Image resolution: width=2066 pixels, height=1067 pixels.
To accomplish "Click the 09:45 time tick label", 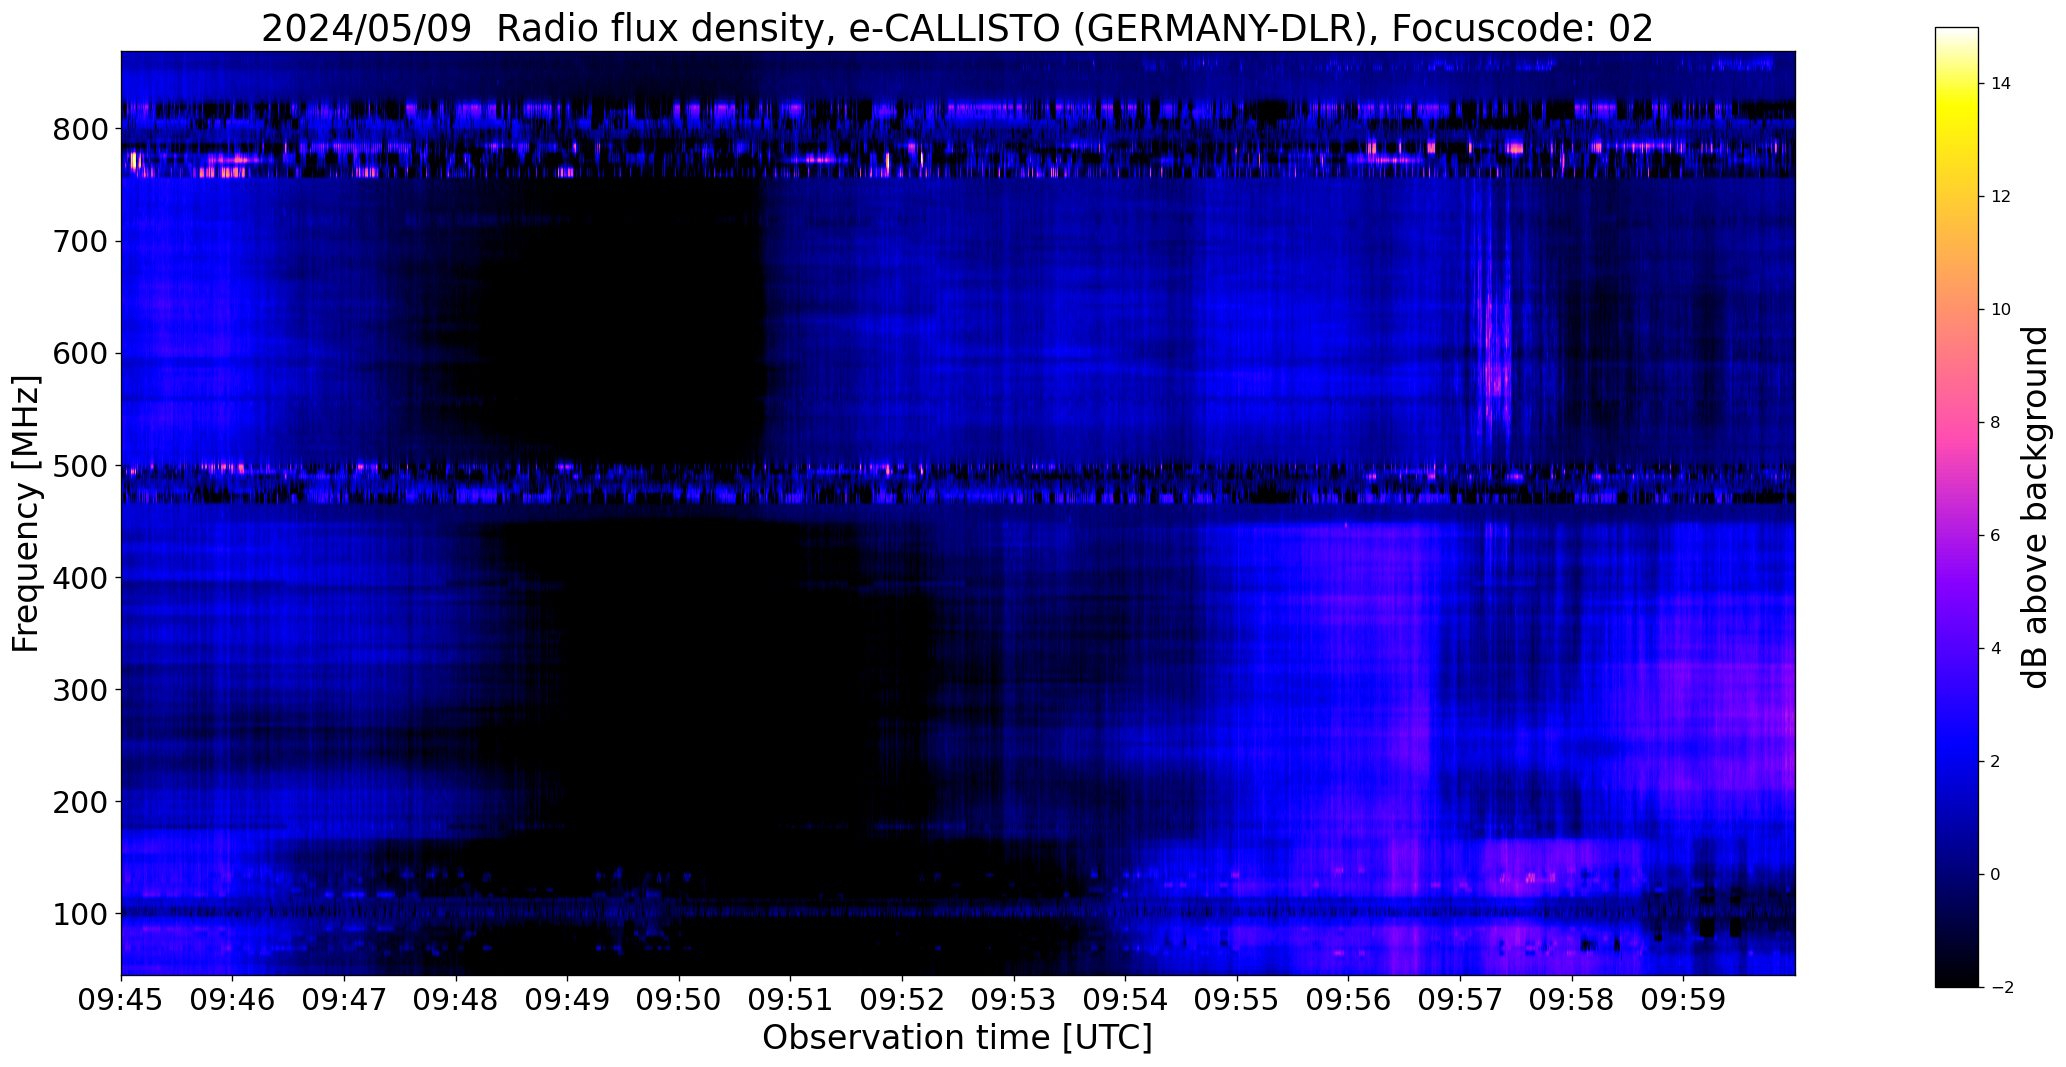I will click(121, 1000).
